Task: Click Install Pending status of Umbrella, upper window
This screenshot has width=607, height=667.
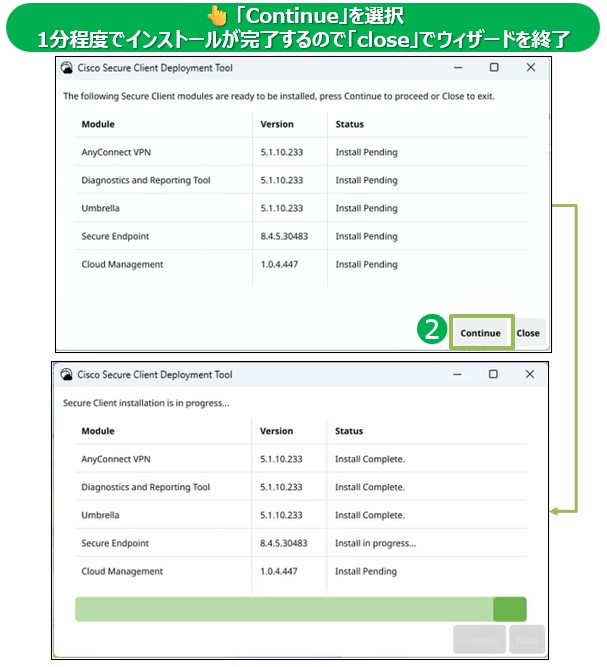Action: (367, 208)
